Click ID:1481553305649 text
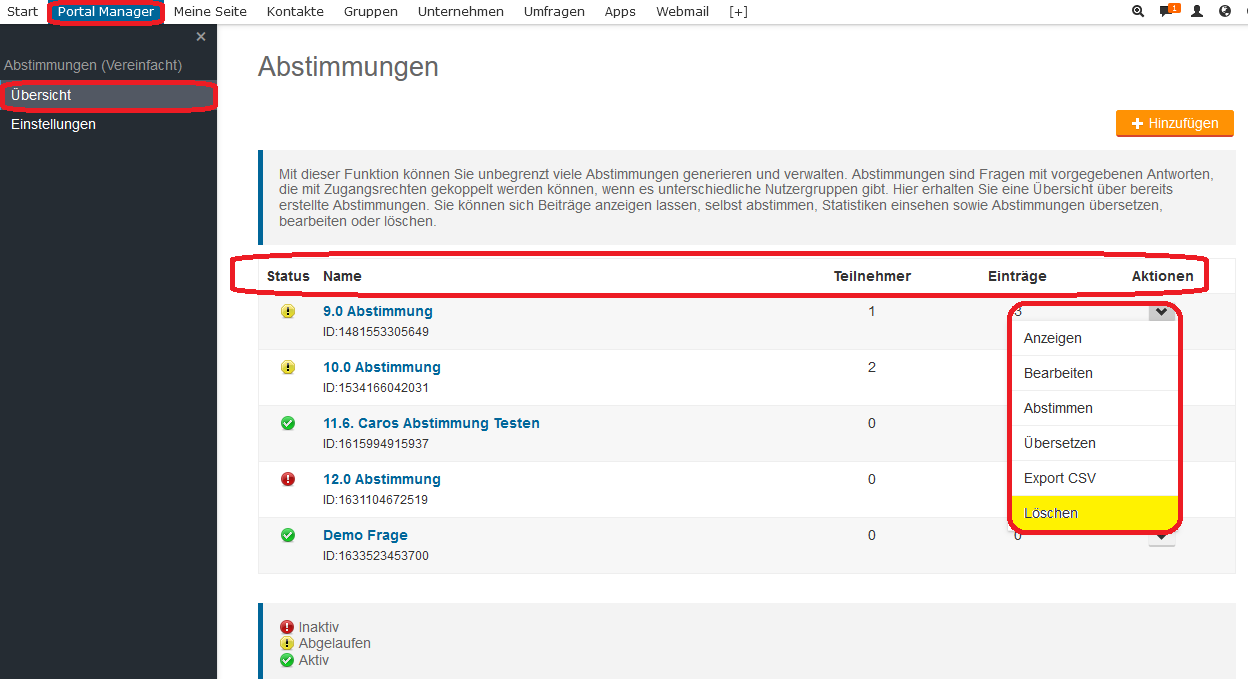This screenshot has width=1248, height=679. click(x=376, y=332)
